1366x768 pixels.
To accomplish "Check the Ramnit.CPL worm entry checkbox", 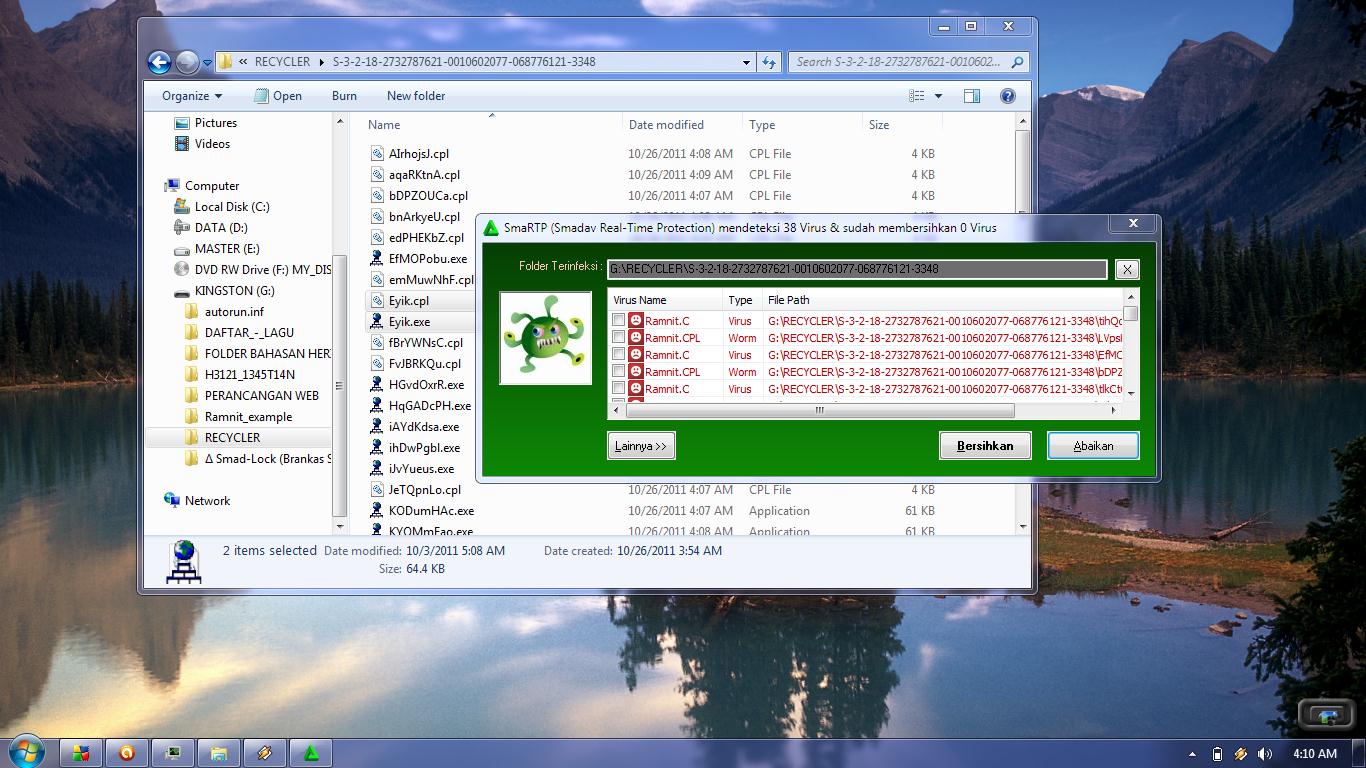I will point(618,338).
